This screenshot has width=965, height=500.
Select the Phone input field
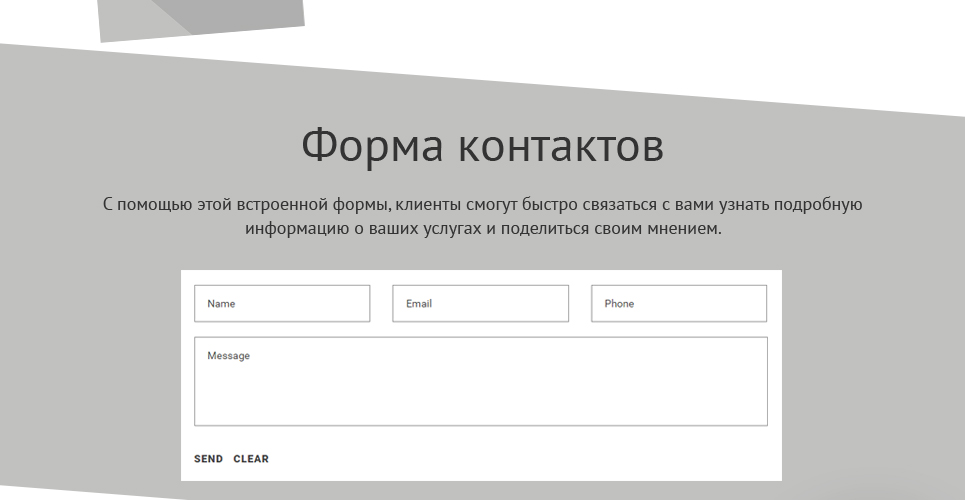point(679,304)
